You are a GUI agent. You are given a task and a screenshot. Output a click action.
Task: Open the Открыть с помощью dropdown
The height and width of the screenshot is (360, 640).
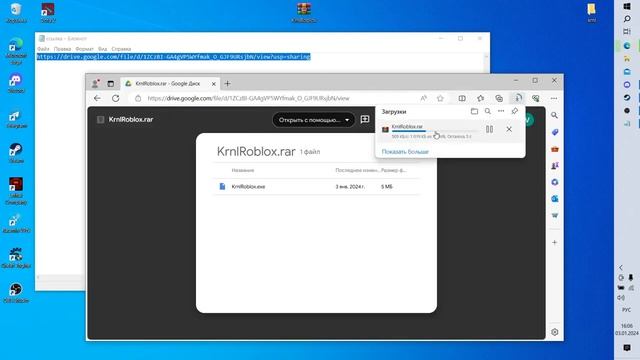(313, 120)
